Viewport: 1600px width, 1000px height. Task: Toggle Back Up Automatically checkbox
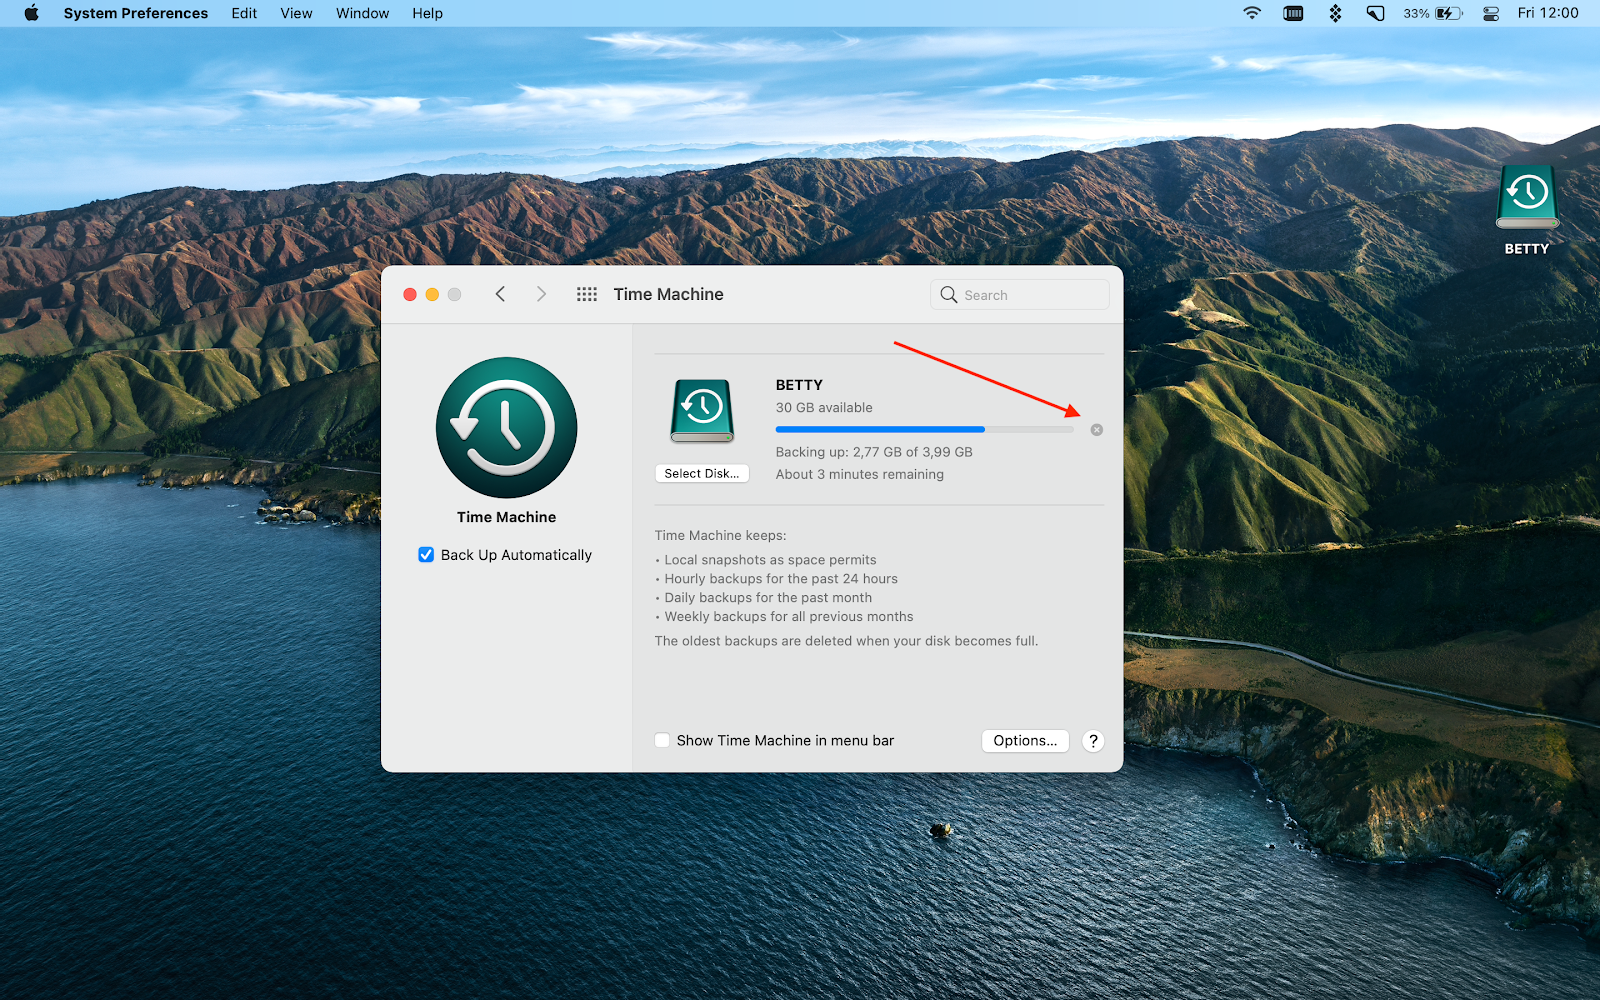pos(426,555)
